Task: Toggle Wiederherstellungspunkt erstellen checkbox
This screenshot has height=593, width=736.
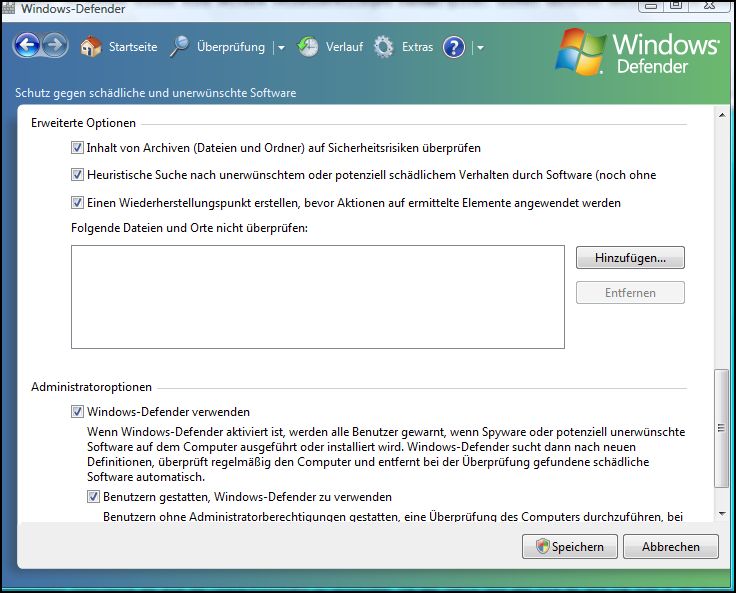Action: coord(77,202)
